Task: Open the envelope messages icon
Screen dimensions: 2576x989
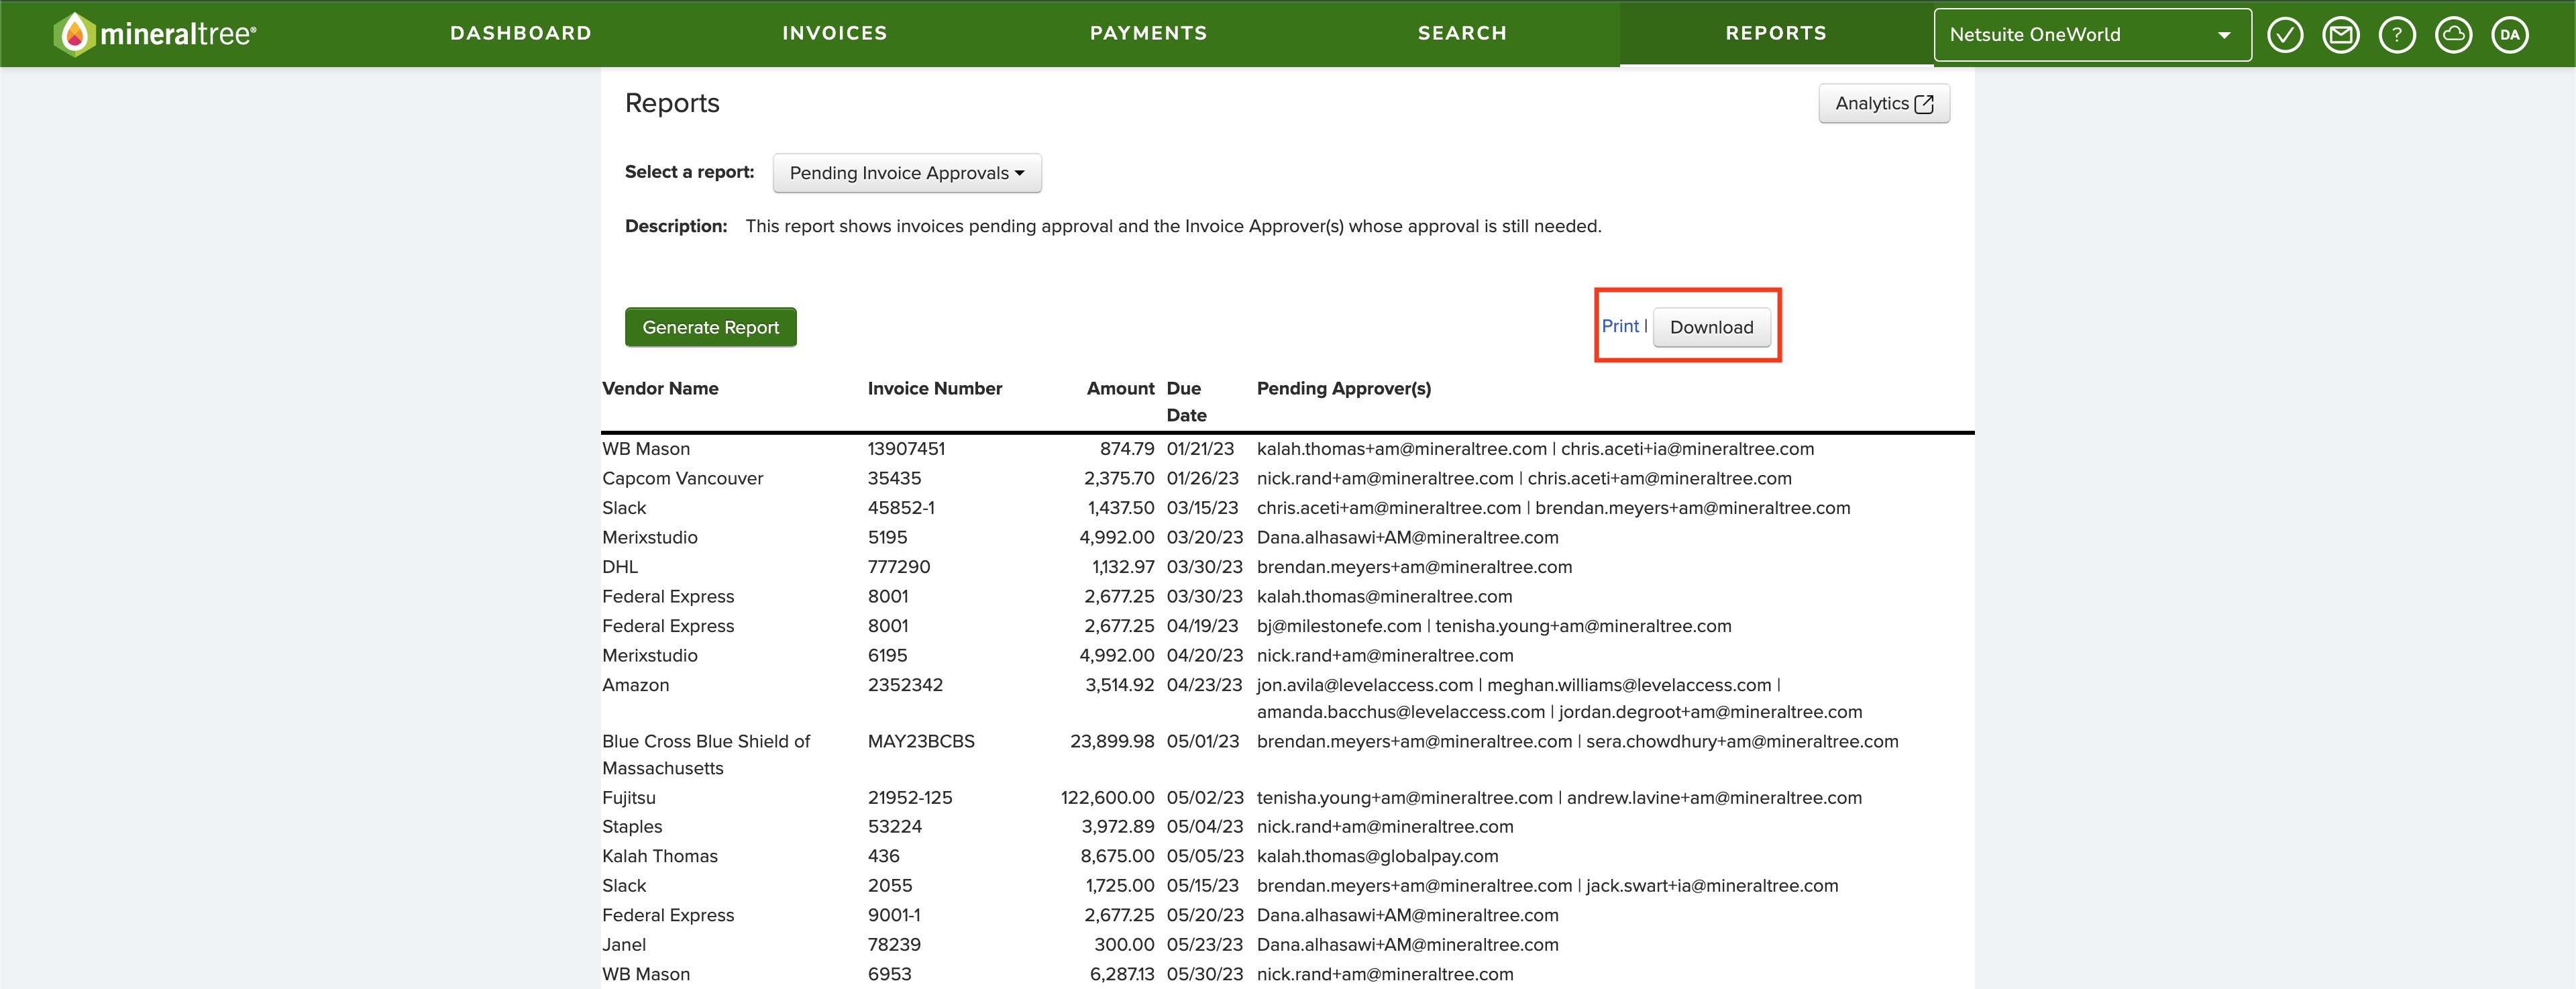Action: 2341,35
